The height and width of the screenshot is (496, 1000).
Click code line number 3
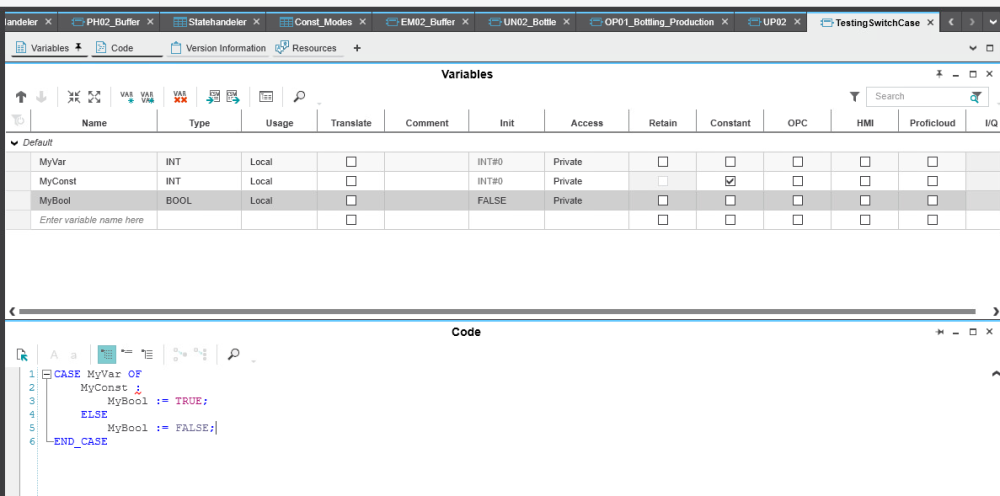coord(32,401)
